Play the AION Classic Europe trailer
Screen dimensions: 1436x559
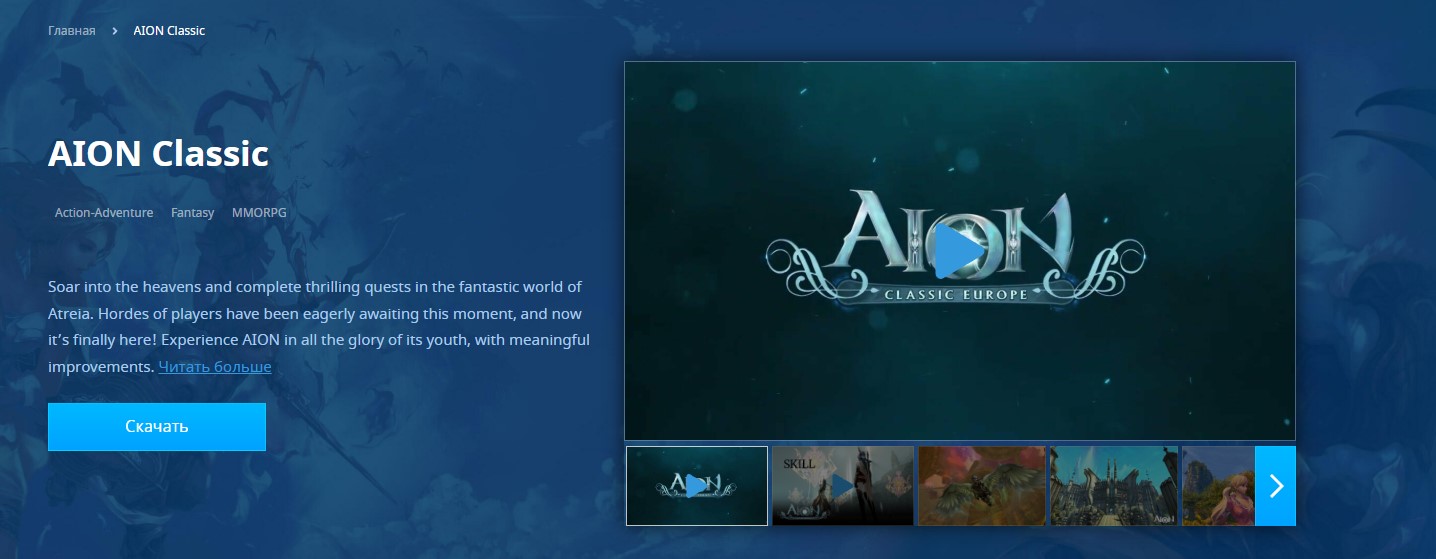click(958, 251)
